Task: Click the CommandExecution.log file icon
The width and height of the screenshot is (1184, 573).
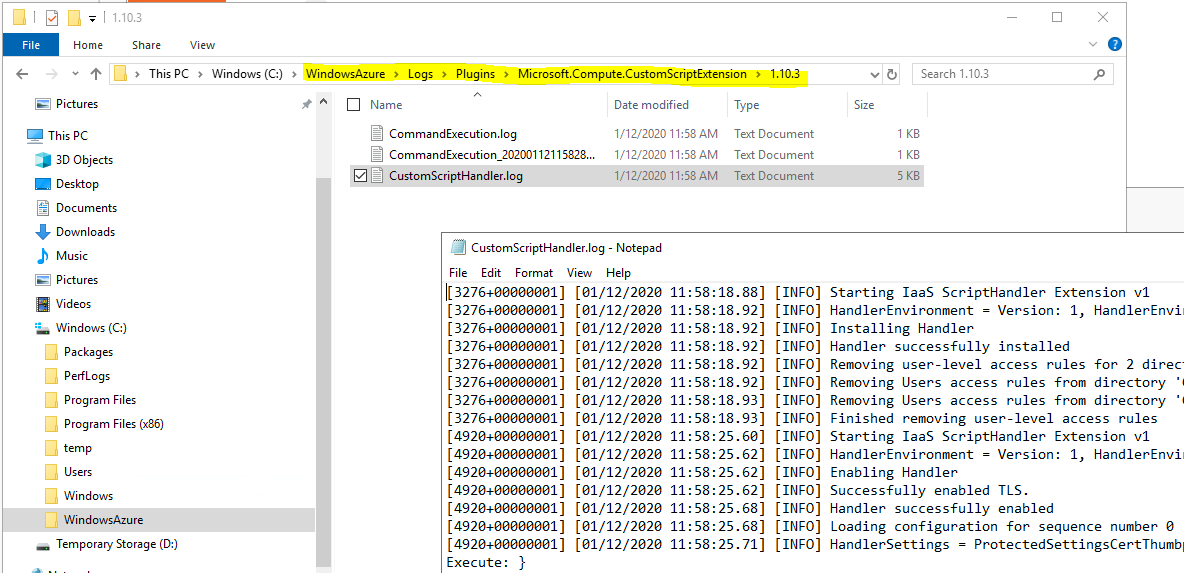Action: click(377, 134)
